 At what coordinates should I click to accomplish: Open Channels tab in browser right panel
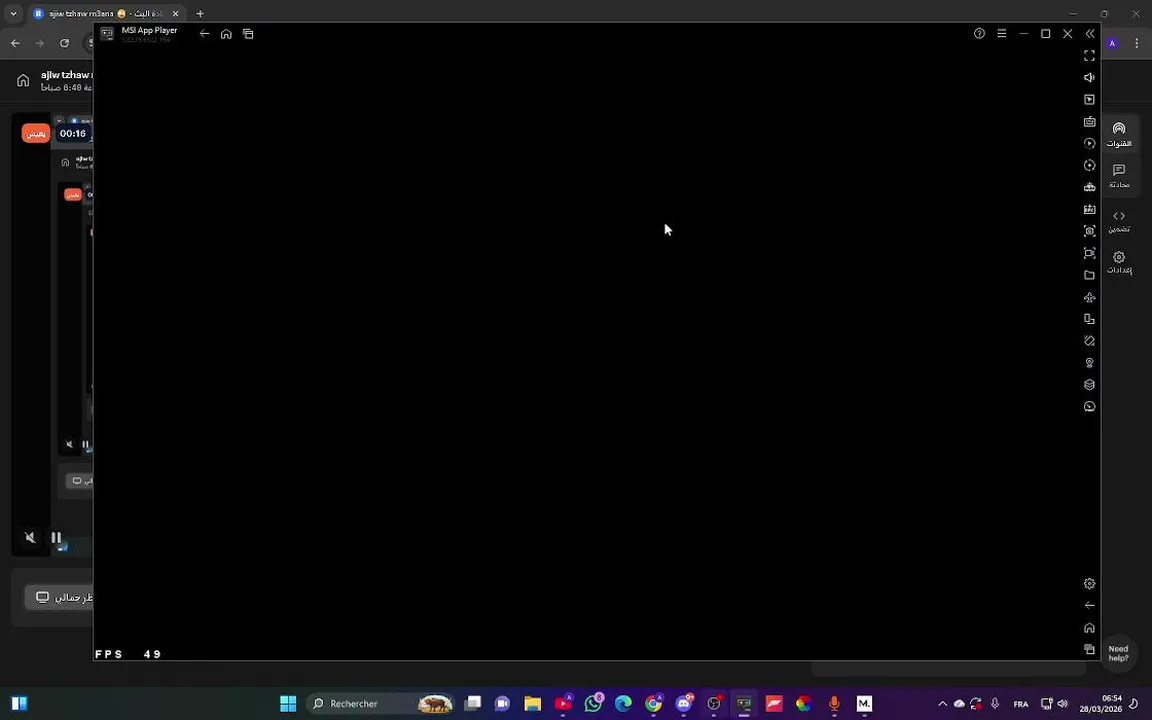coord(1119,134)
